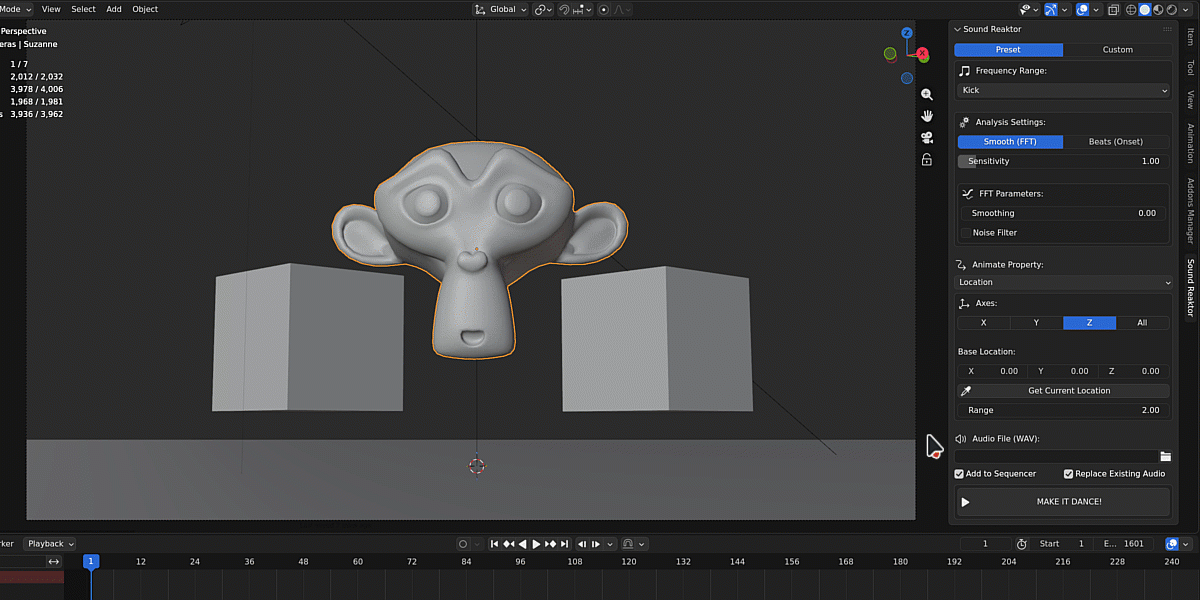The width and height of the screenshot is (1200, 600).
Task: Open viewport visibility eye dropdown
Action: (x=1029, y=9)
